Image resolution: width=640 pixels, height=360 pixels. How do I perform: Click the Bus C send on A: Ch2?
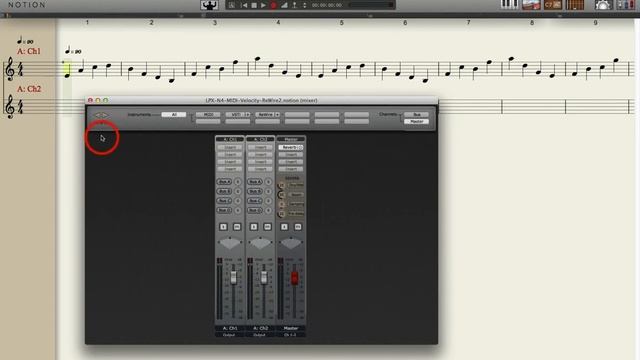pos(255,201)
